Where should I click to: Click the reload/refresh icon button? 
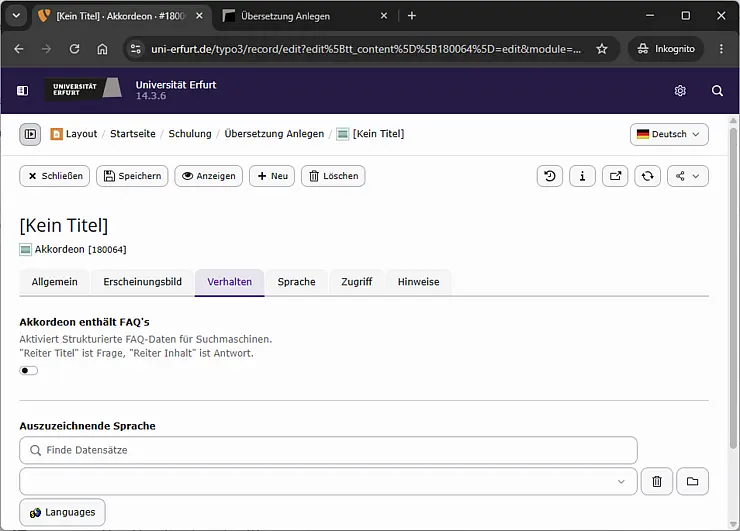[x=648, y=176]
